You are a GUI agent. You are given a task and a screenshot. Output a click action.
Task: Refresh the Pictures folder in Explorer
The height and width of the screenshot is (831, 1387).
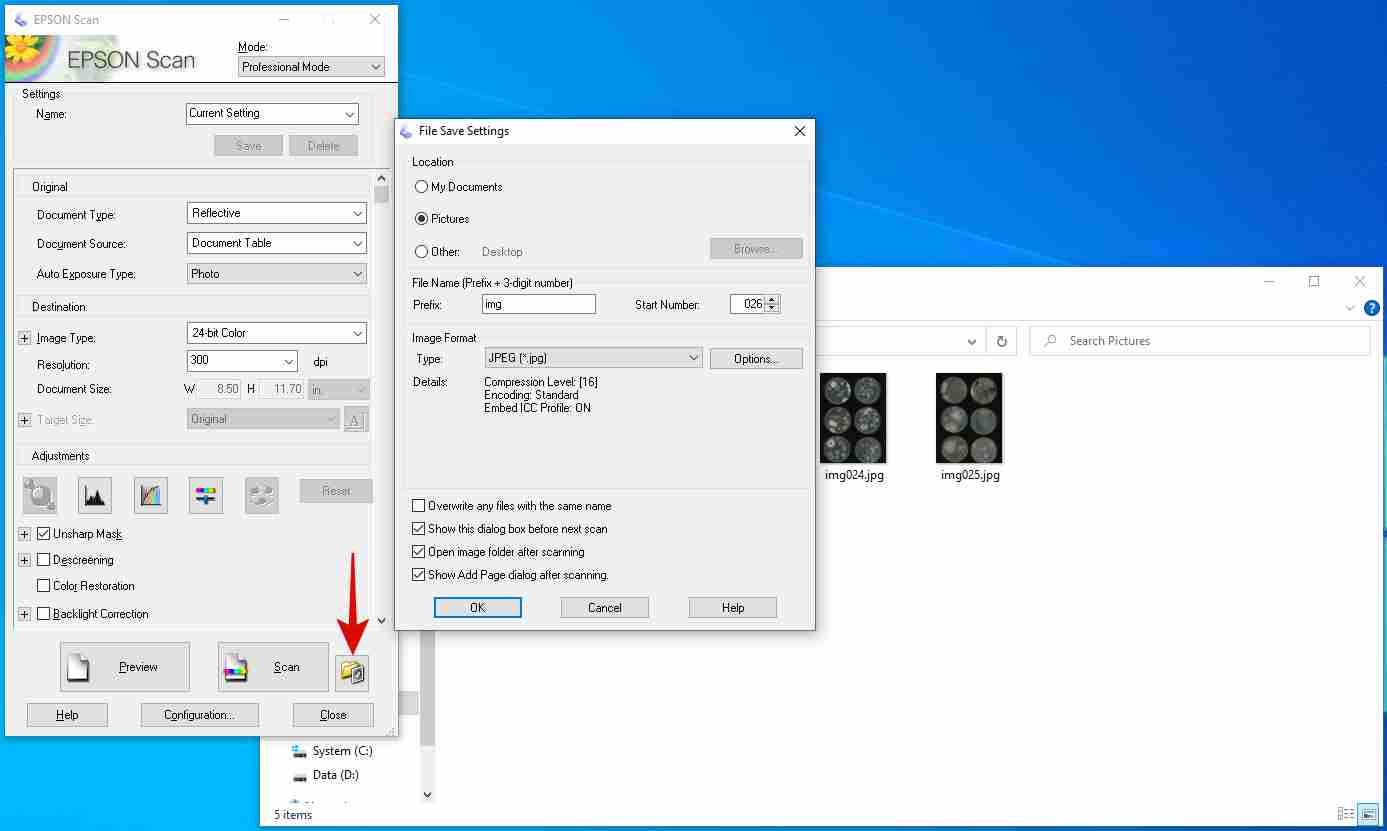(x=1001, y=341)
